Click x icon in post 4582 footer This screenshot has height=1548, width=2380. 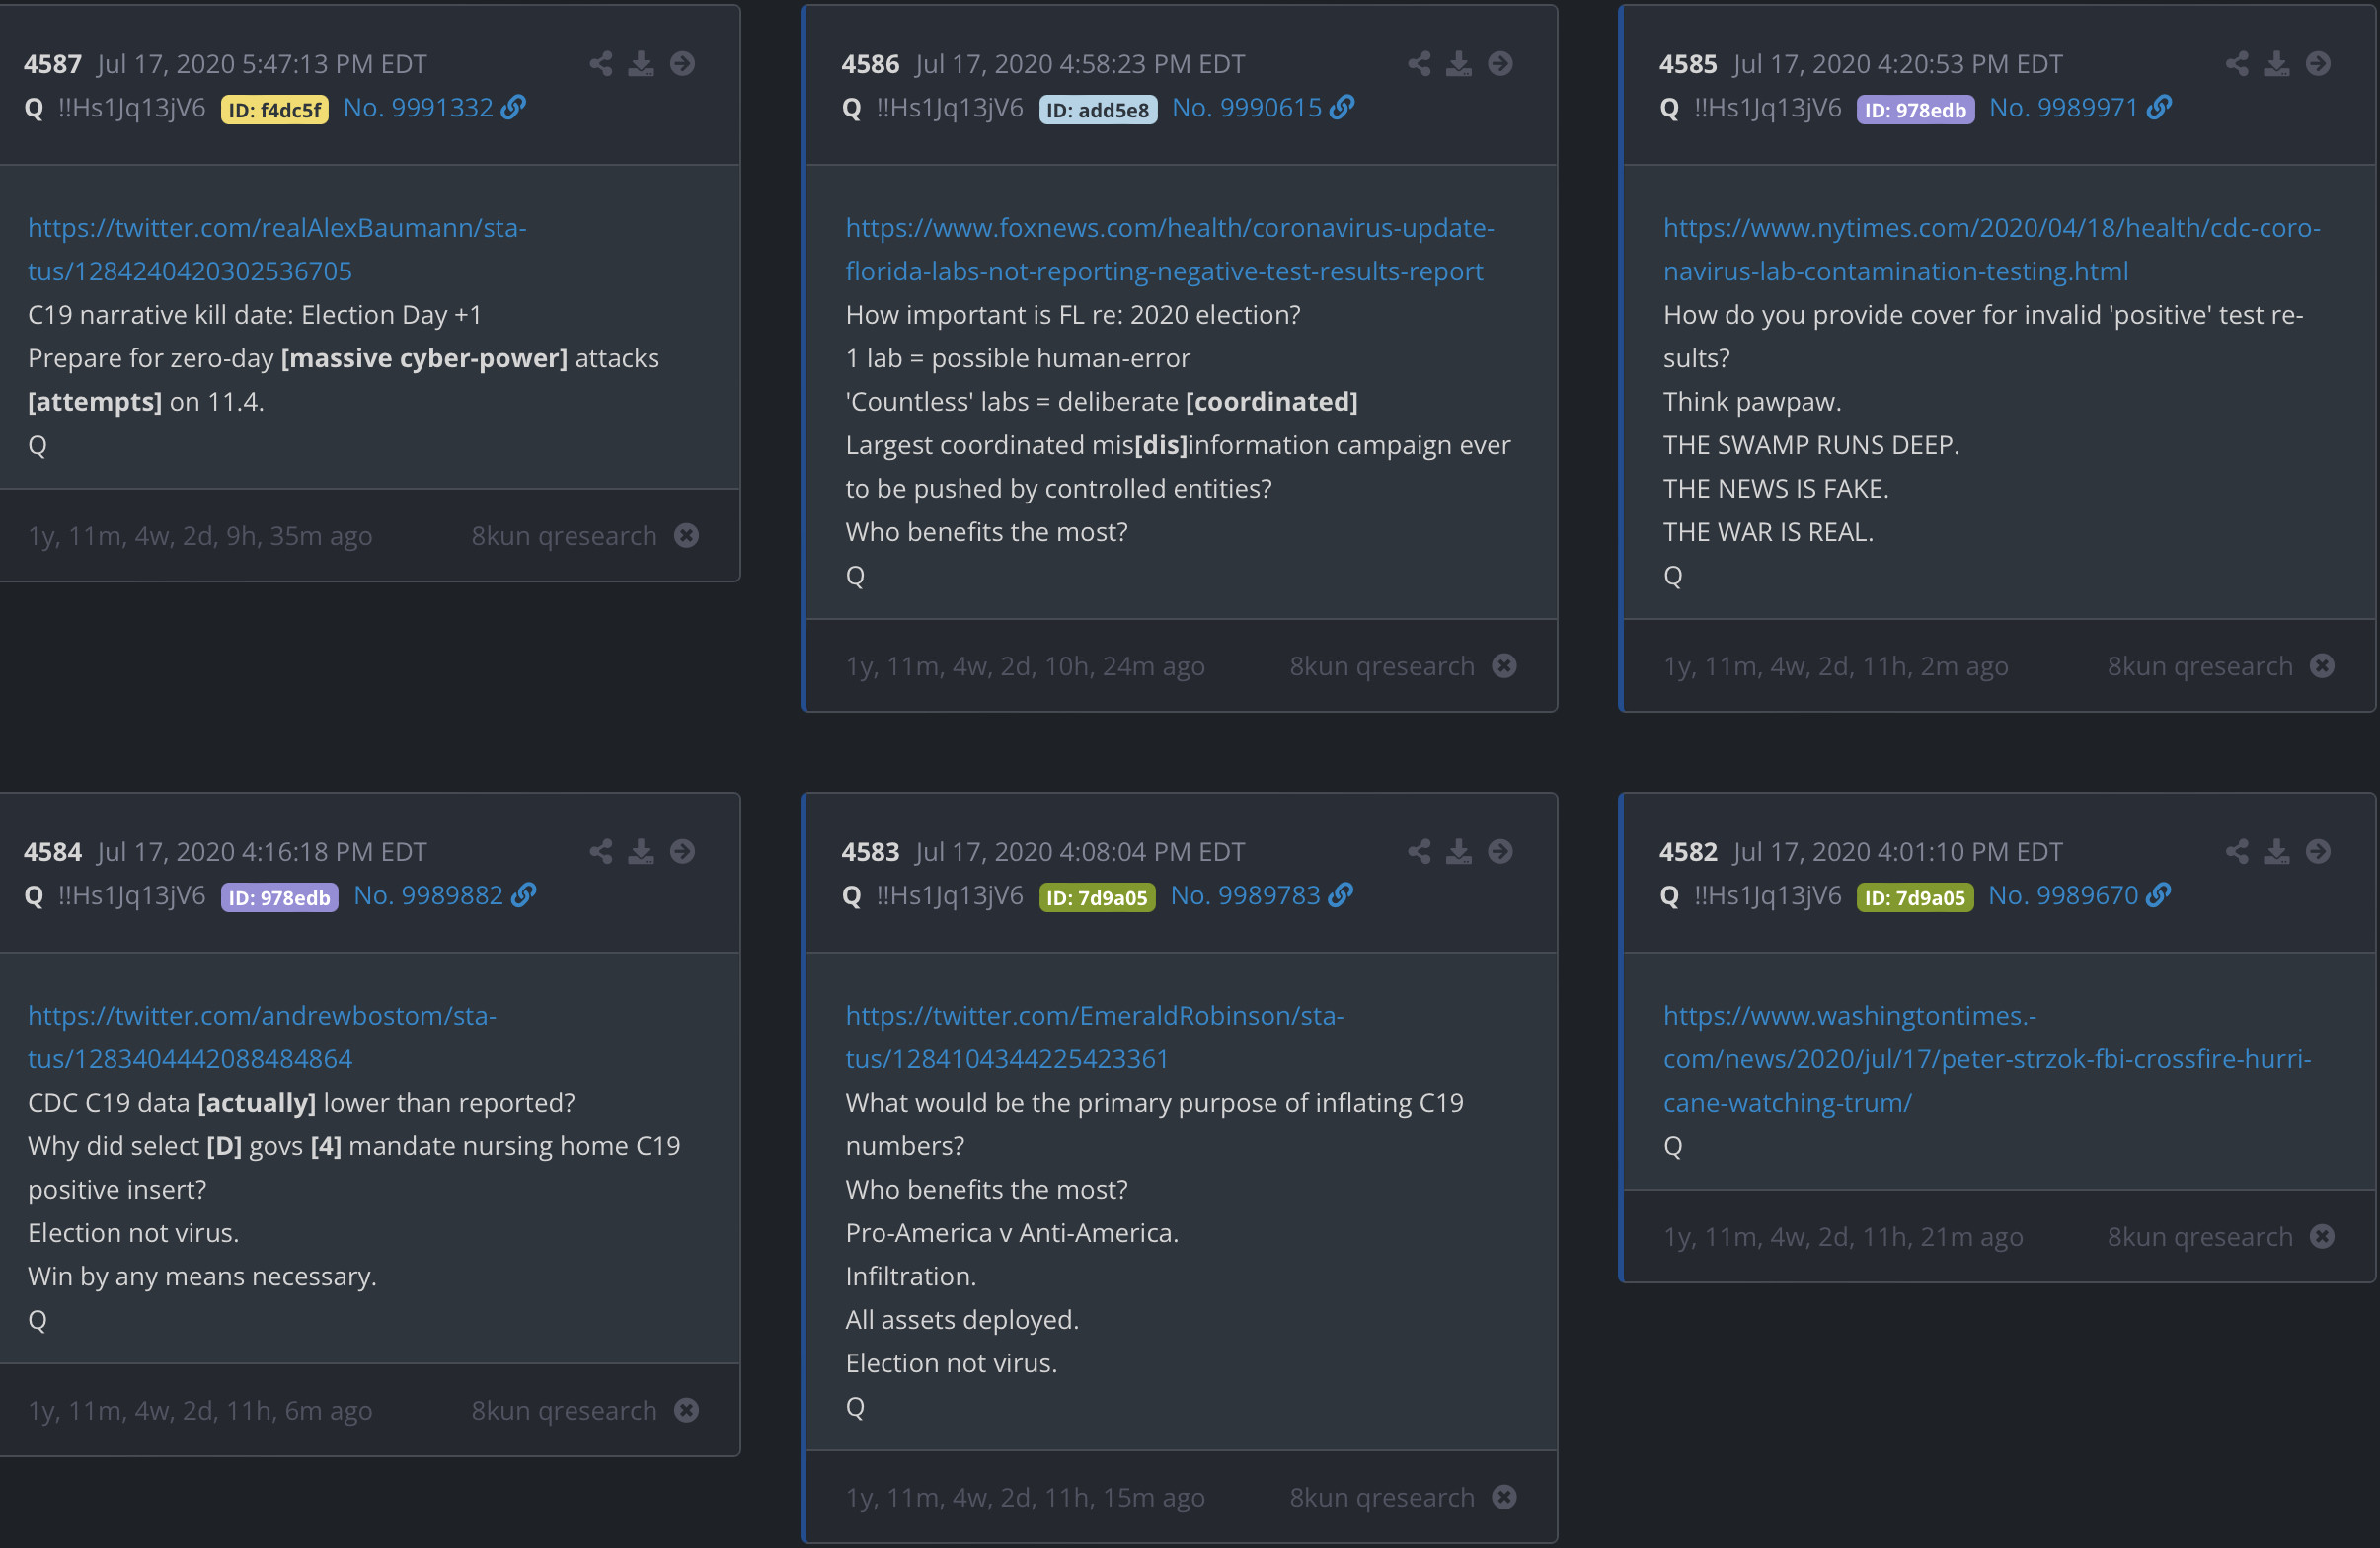(x=2322, y=1237)
